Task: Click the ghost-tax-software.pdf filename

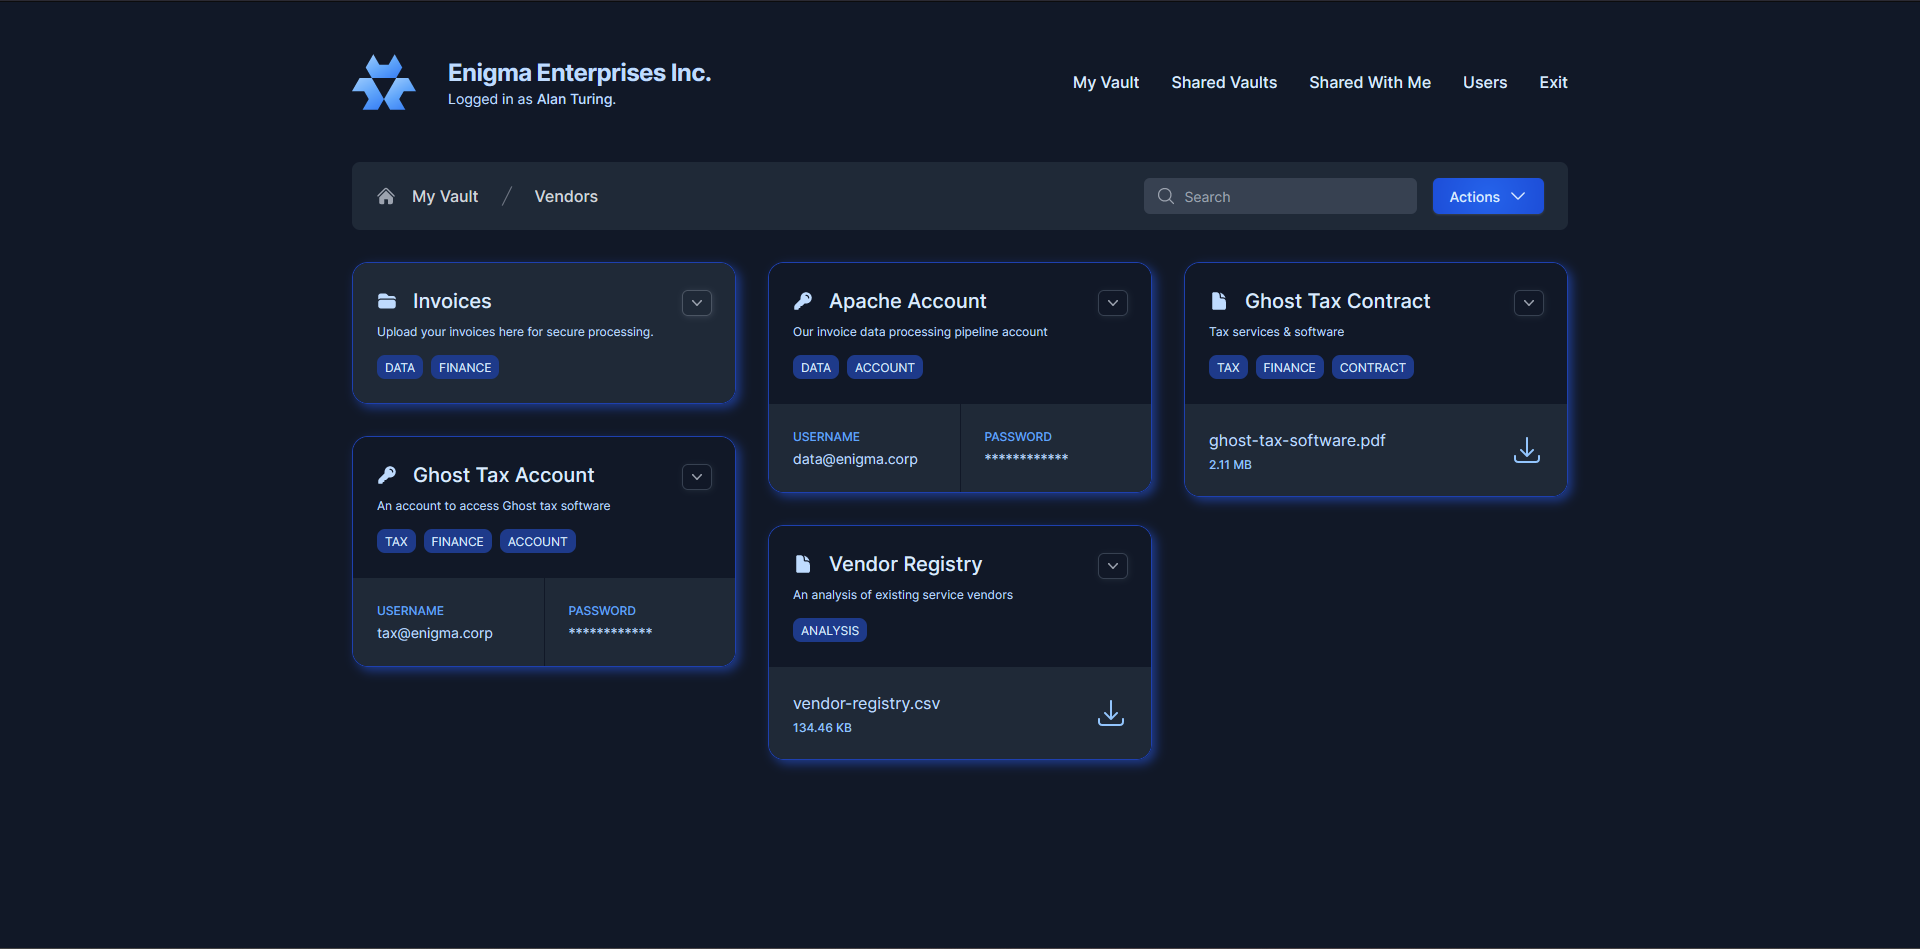Action: tap(1297, 440)
